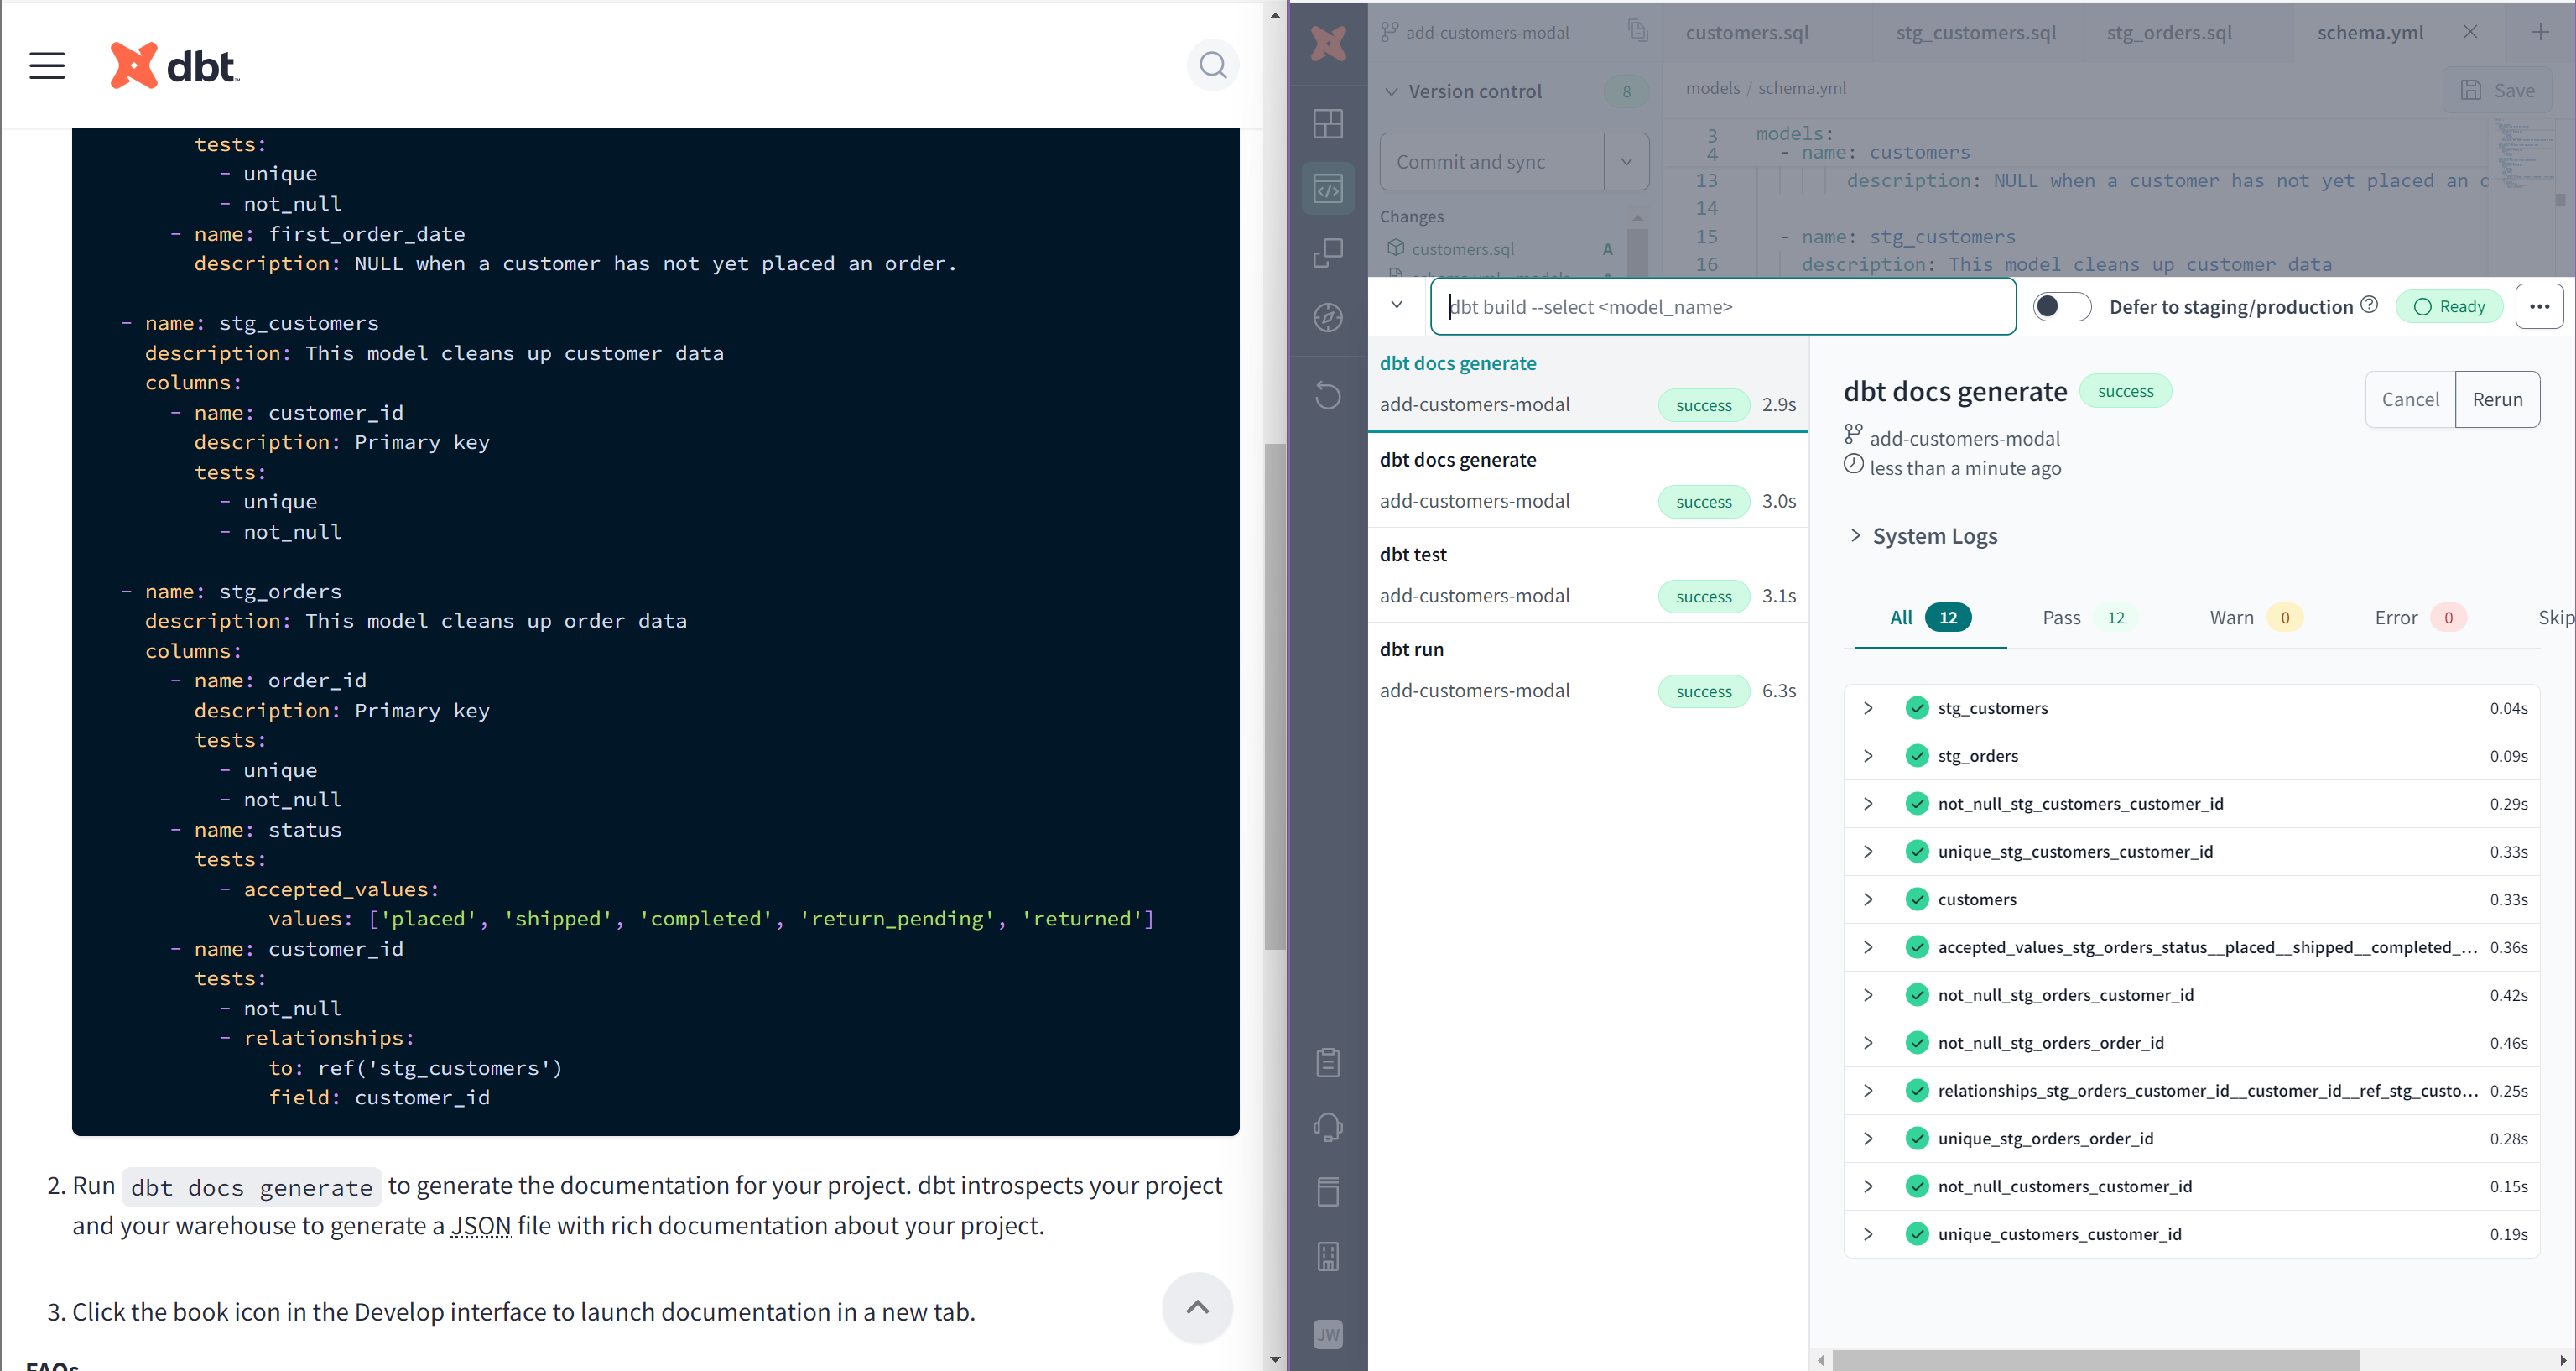This screenshot has width=2576, height=1371.
Task: Select the 3.0s dbt docs generate entry
Action: [1588, 480]
